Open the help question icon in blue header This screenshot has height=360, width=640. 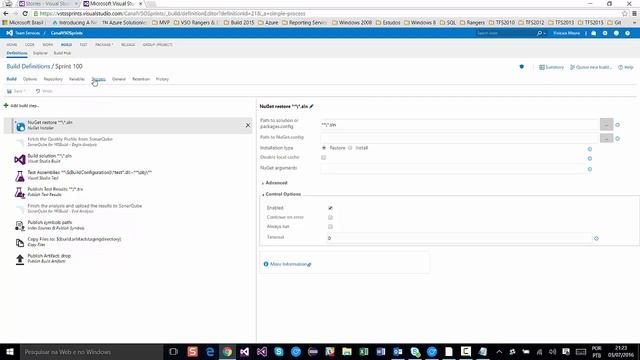[x=627, y=33]
